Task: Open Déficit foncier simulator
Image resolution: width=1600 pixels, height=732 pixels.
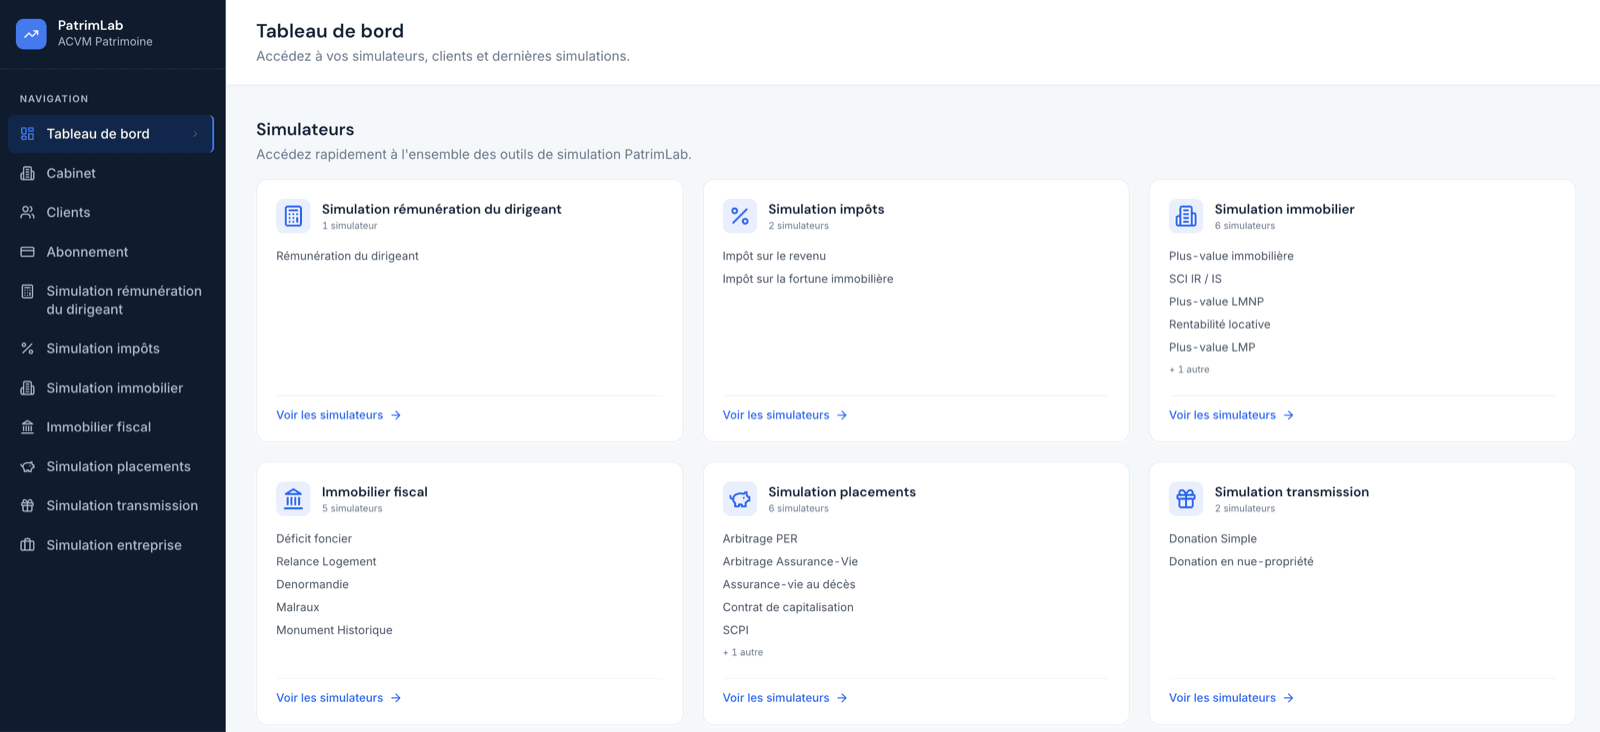Action: click(314, 539)
